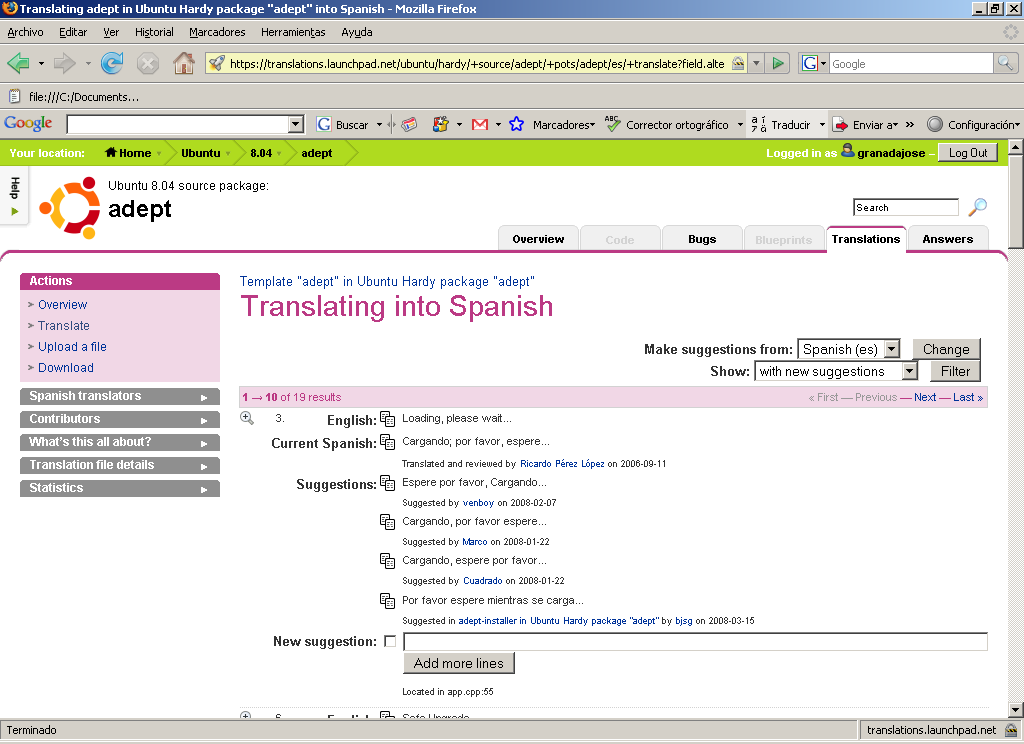Click the Launchpad Search input box
Screen dimensions: 1024x744
(905, 208)
